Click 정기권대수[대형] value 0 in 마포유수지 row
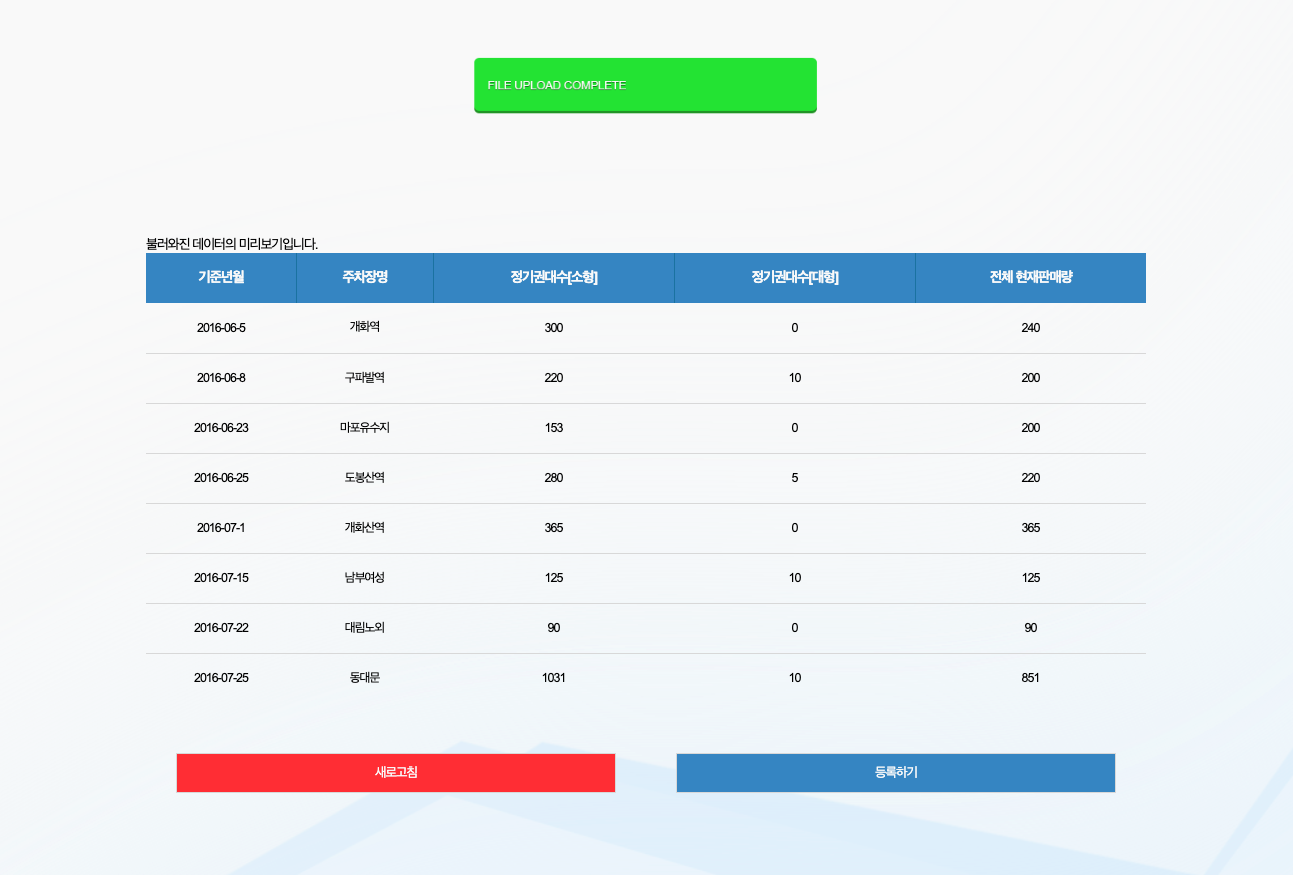 (x=795, y=428)
